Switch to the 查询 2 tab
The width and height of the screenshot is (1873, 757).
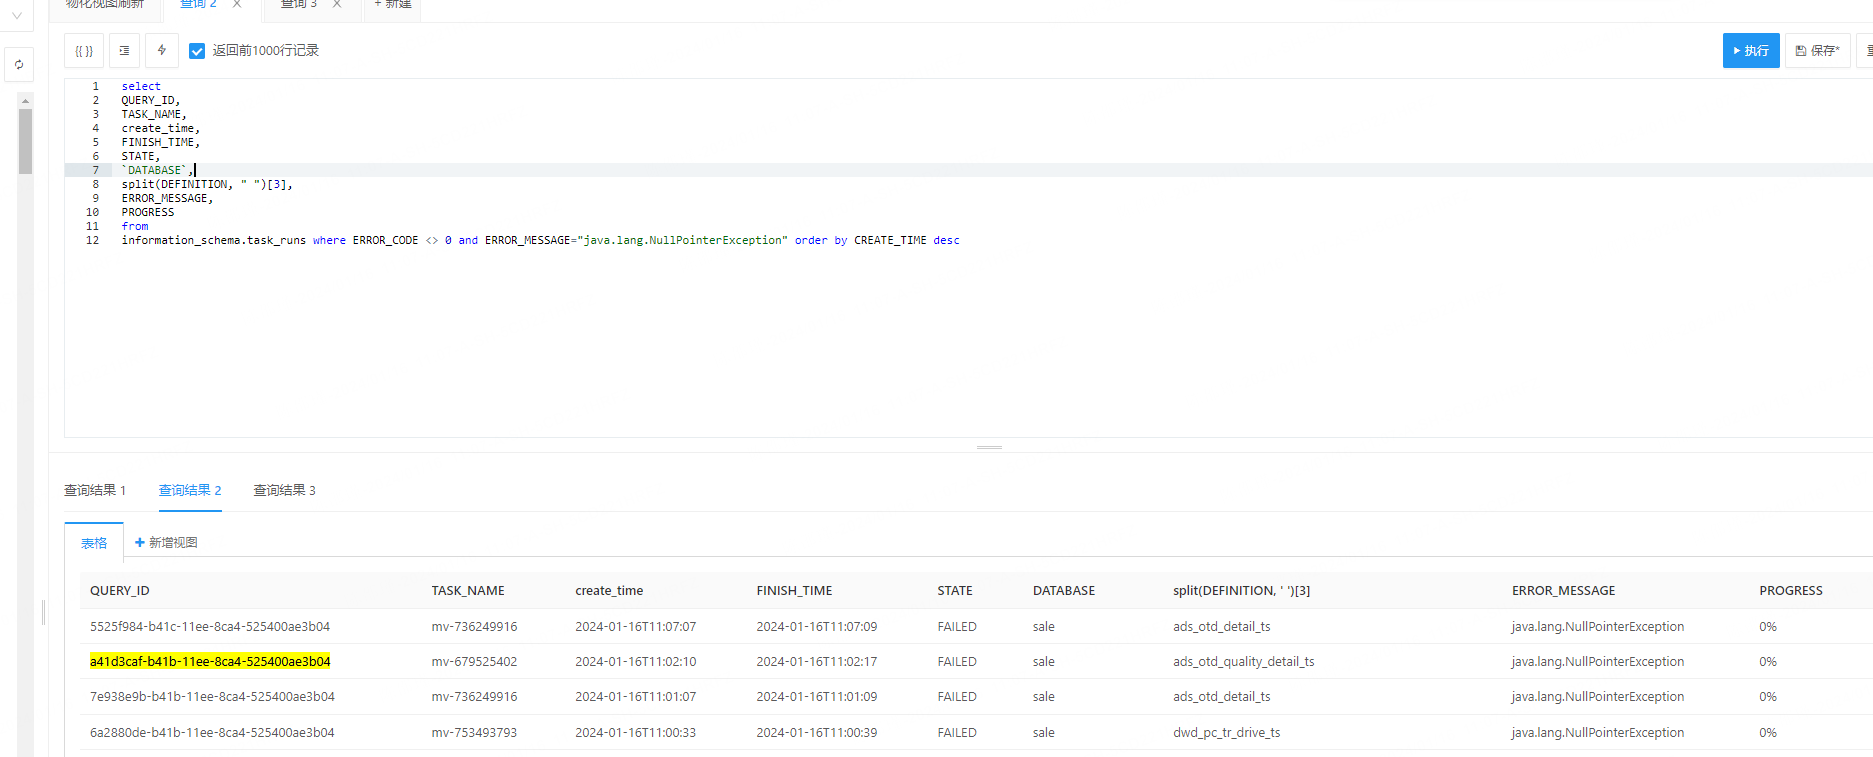pos(198,5)
